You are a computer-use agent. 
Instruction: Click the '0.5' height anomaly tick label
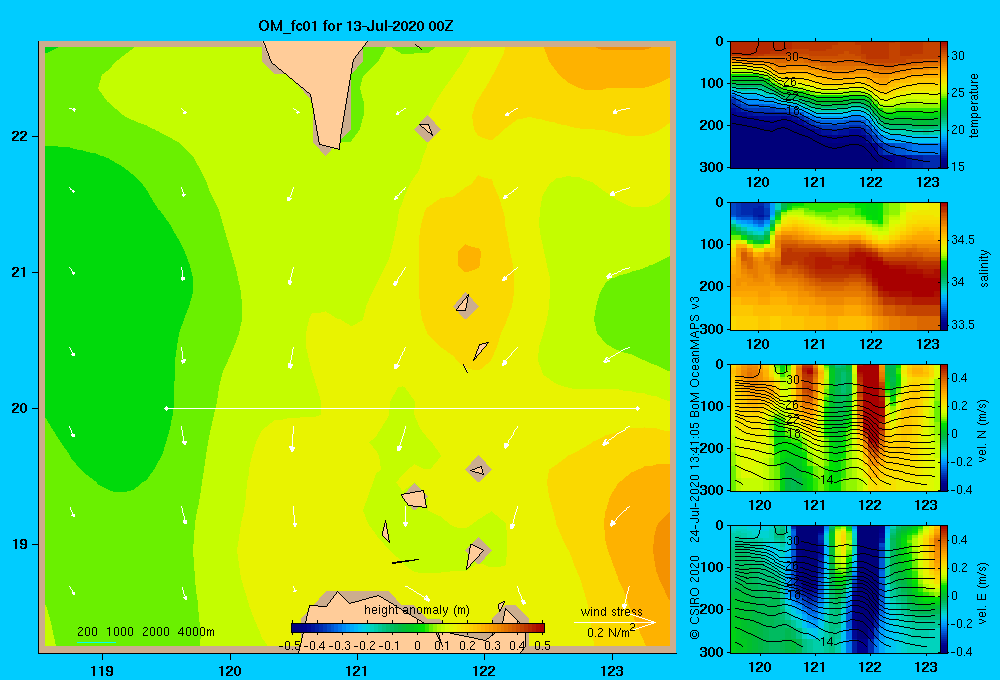[542, 645]
